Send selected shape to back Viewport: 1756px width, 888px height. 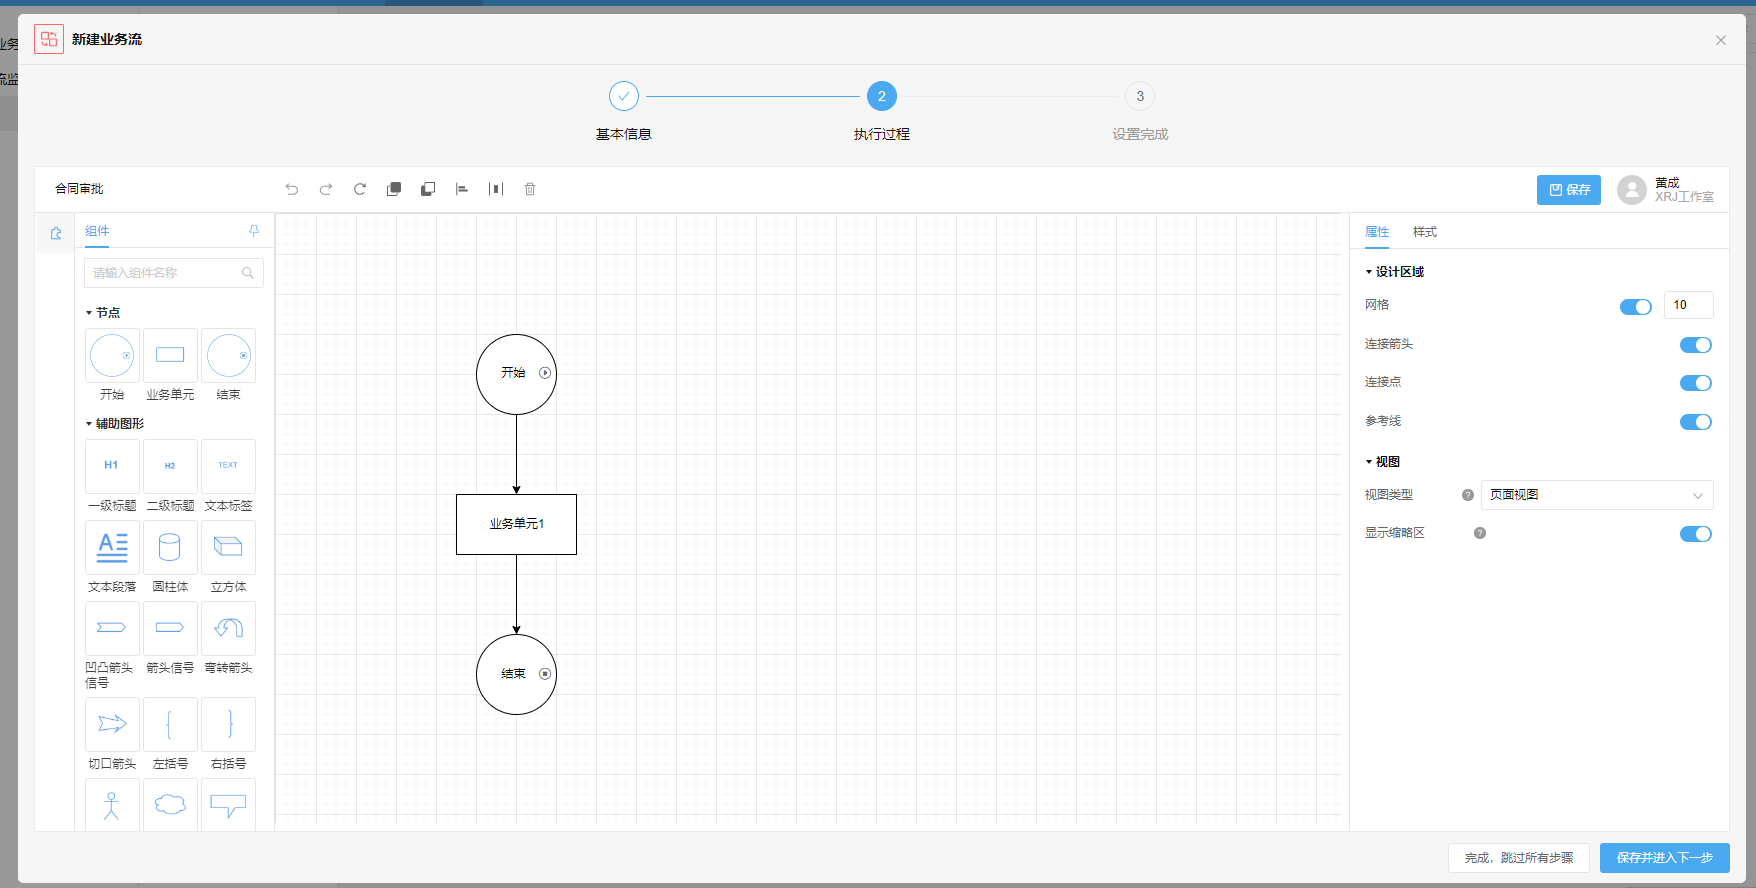(428, 189)
